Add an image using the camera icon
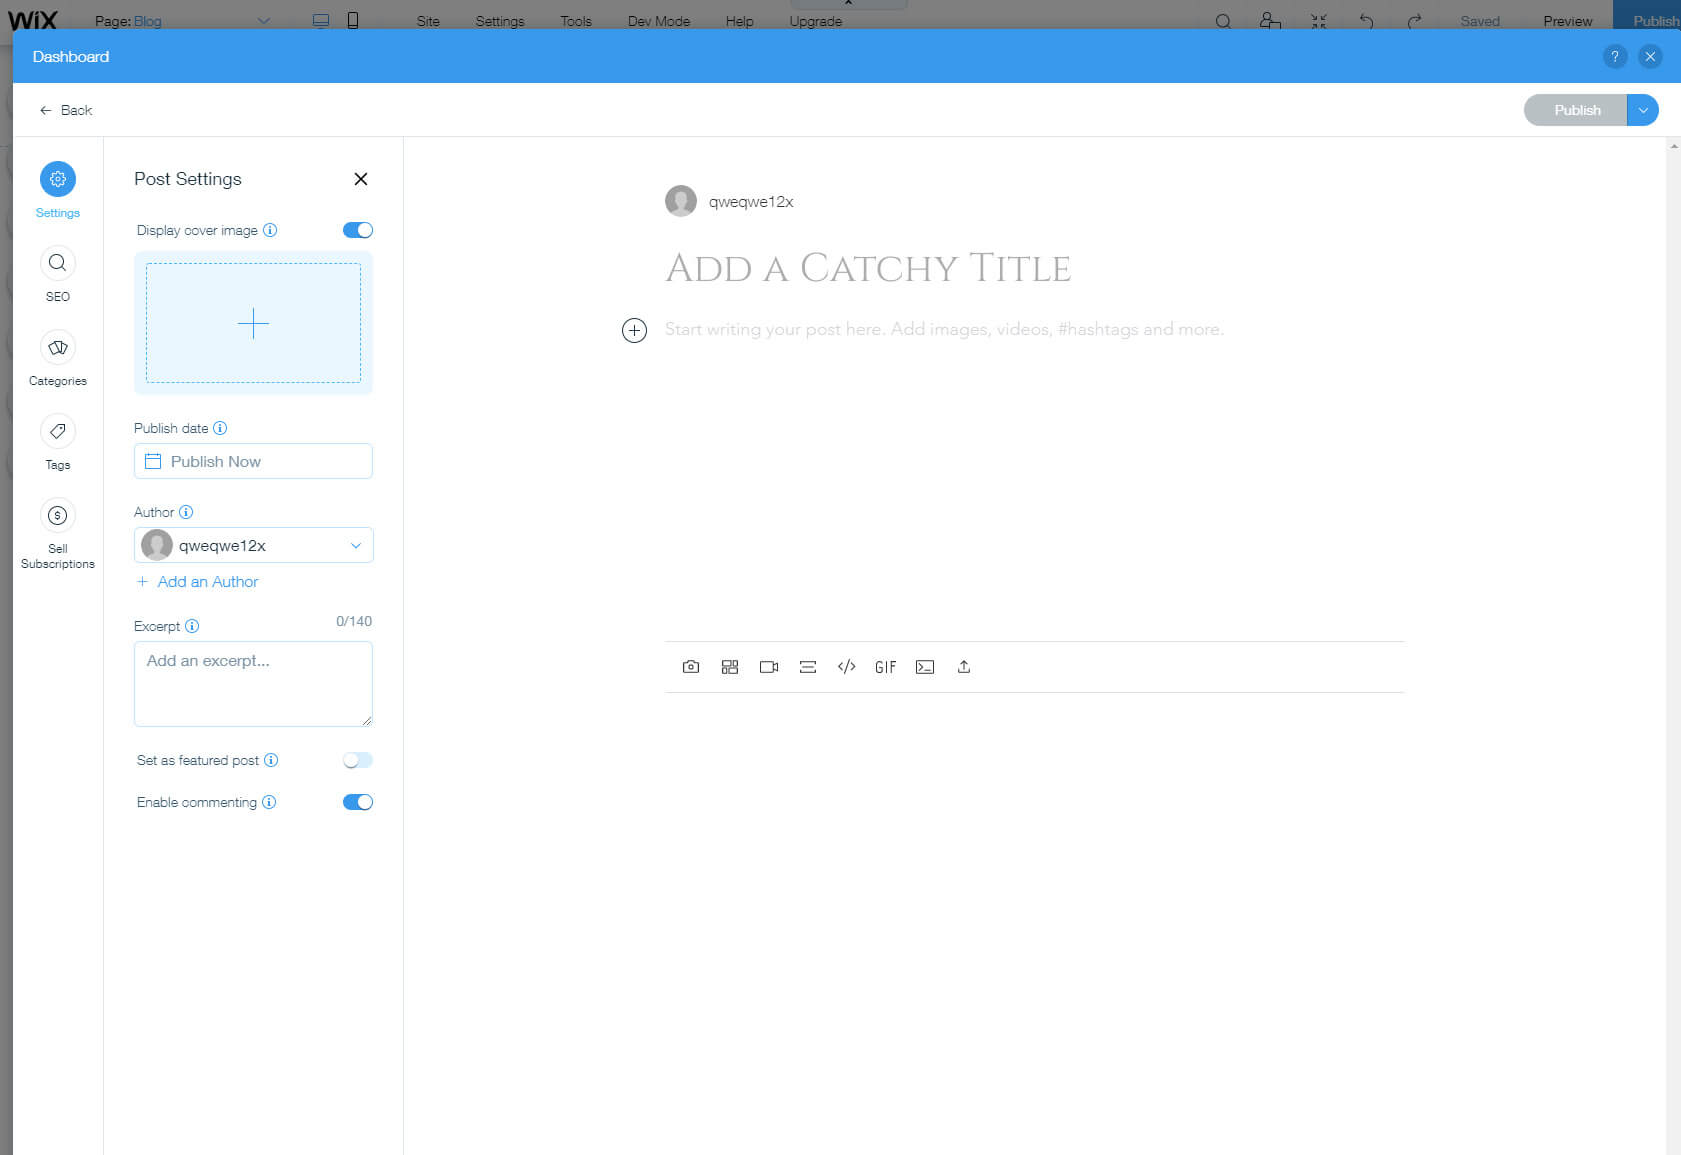Image resolution: width=1681 pixels, height=1155 pixels. click(x=690, y=667)
